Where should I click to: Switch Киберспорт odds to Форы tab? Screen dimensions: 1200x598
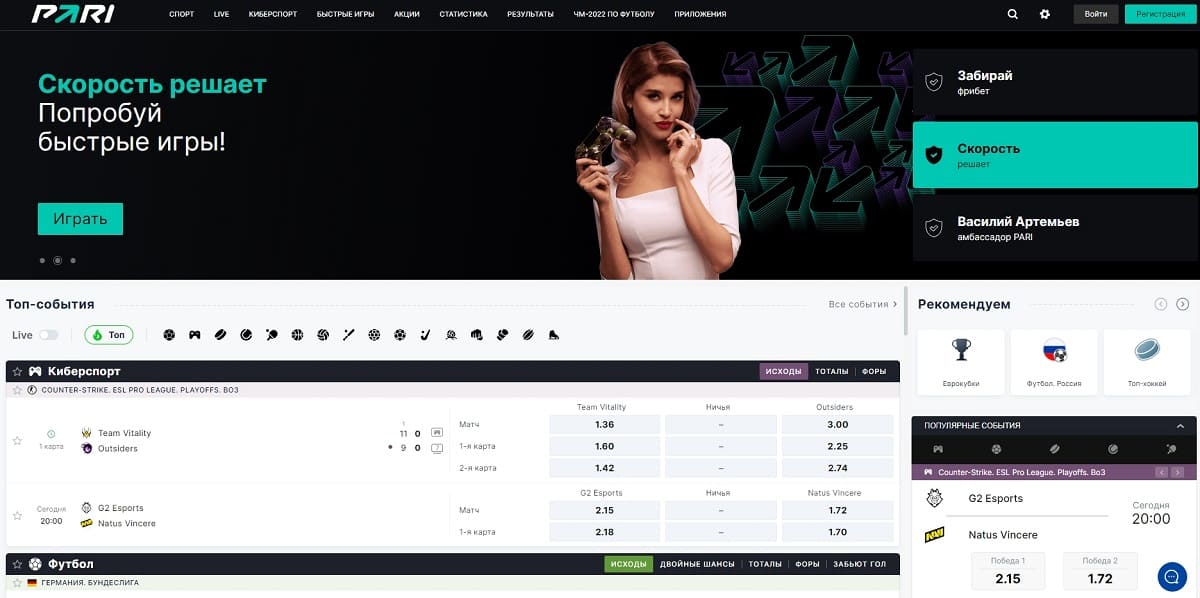tap(874, 371)
